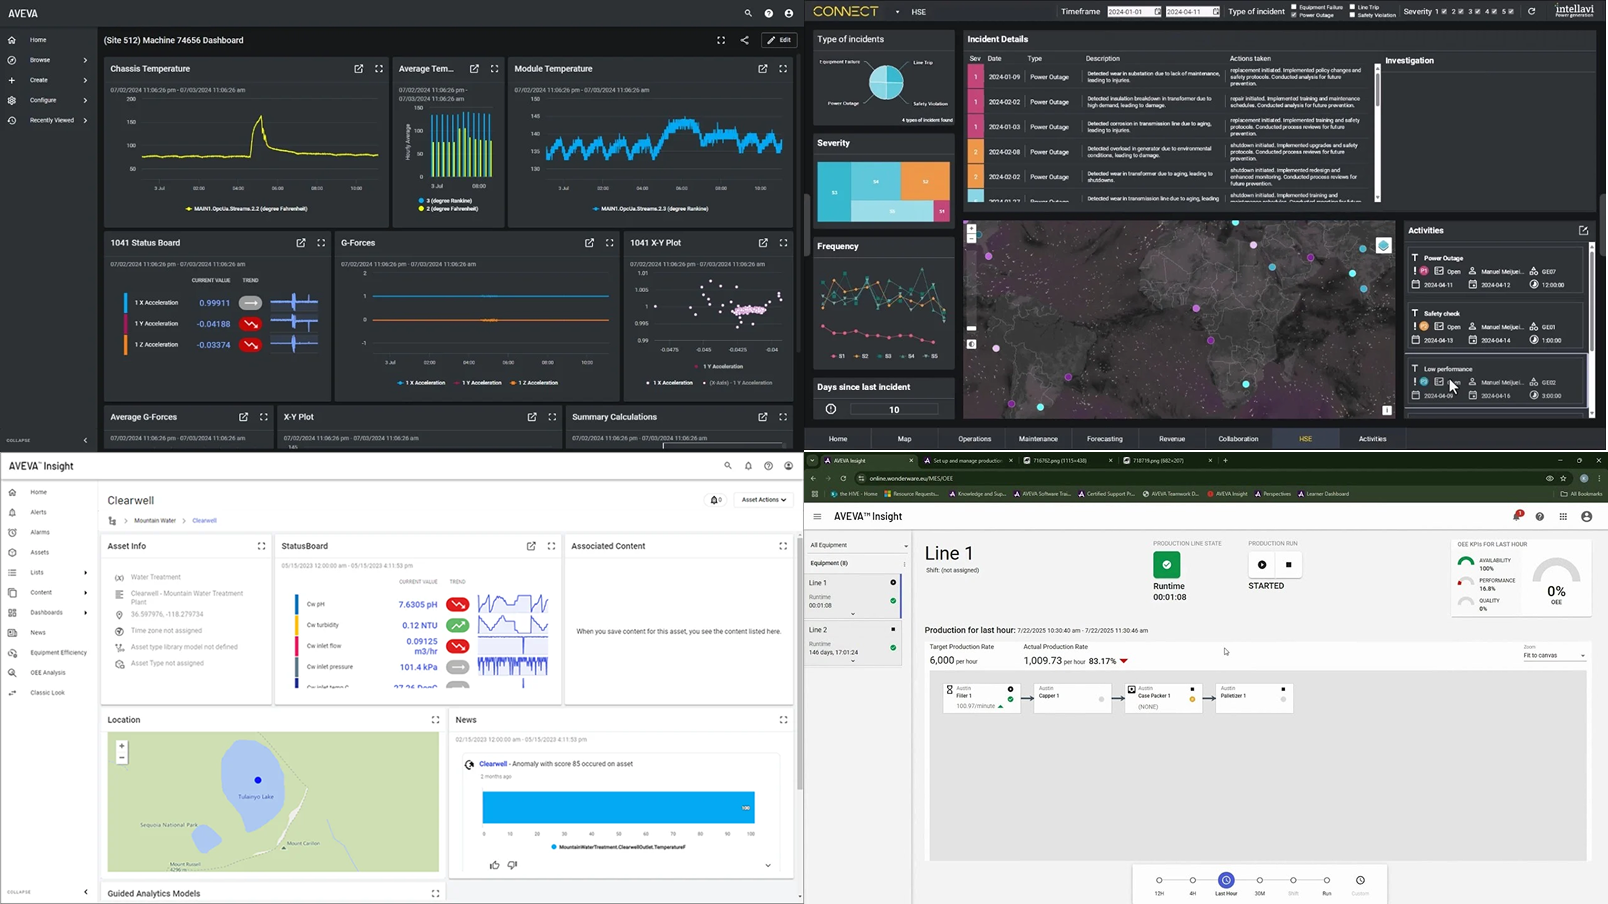Click the Edit button on Machine 74656 Dashboard
The width and height of the screenshot is (1608, 904).
(x=780, y=40)
